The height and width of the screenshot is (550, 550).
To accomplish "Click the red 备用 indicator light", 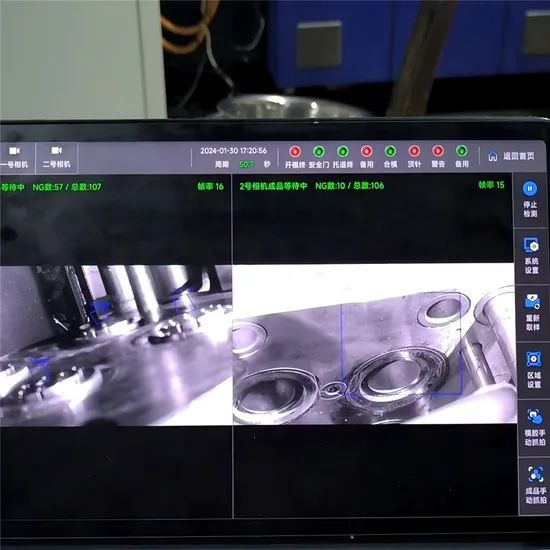I will point(367,152).
